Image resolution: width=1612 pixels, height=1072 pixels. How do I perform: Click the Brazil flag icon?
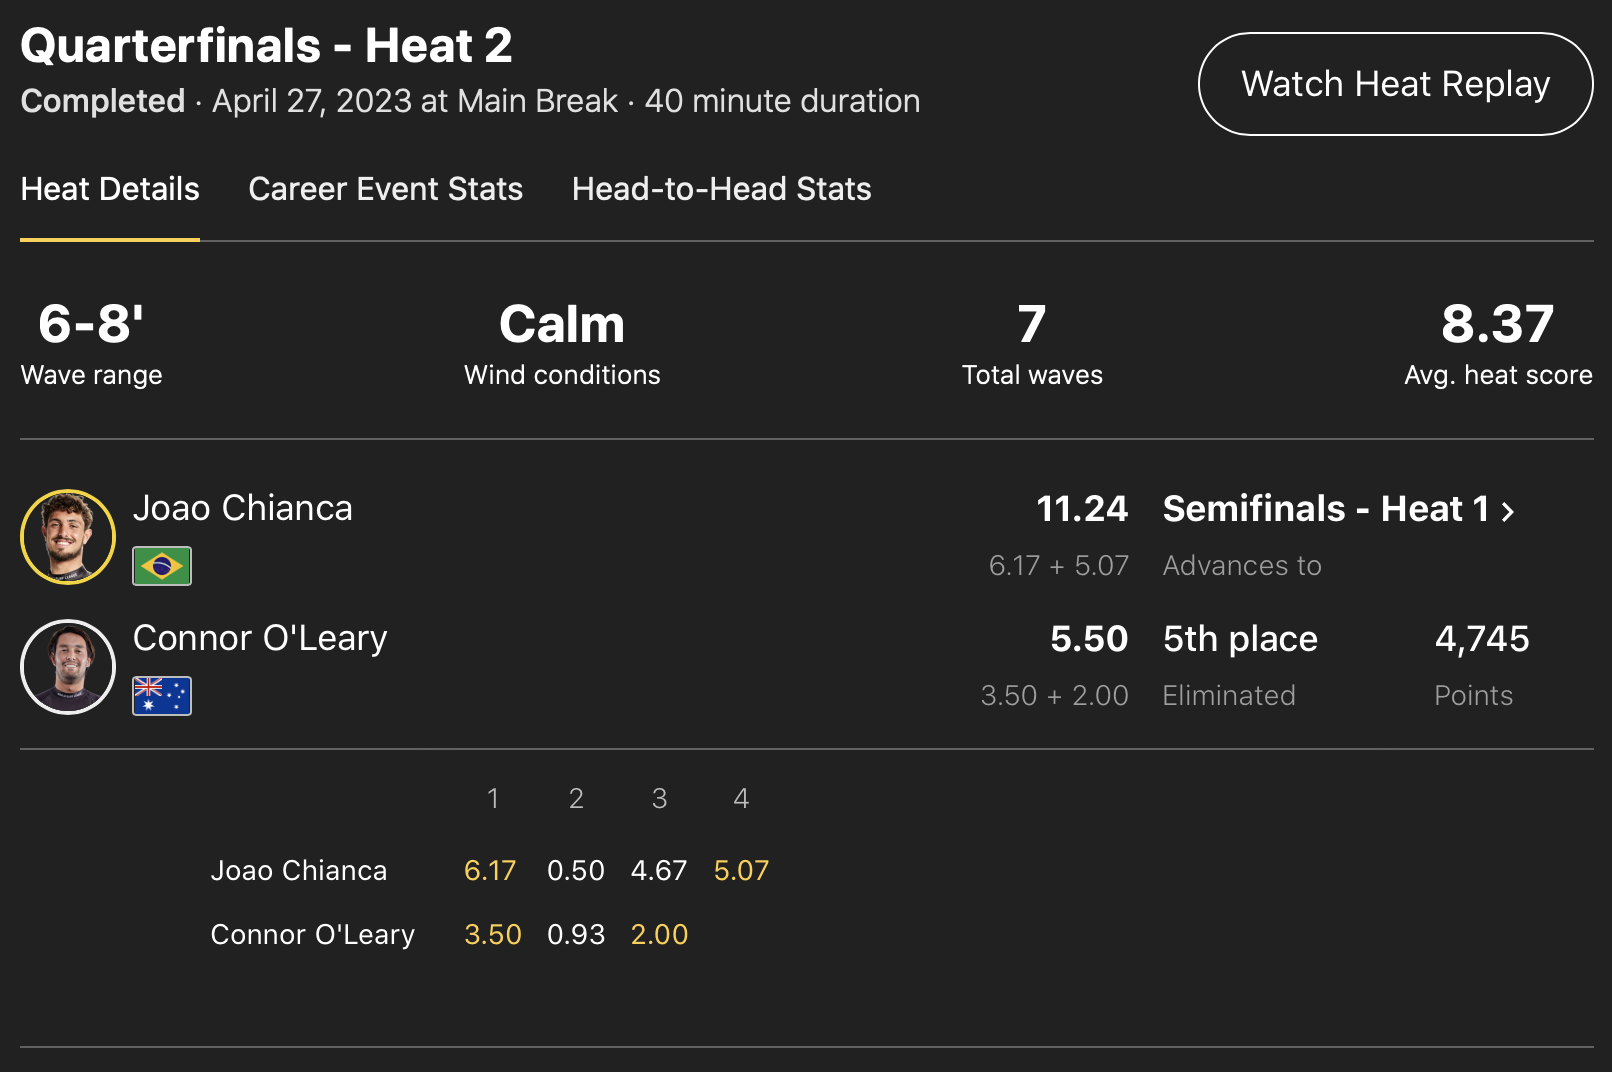[x=162, y=566]
